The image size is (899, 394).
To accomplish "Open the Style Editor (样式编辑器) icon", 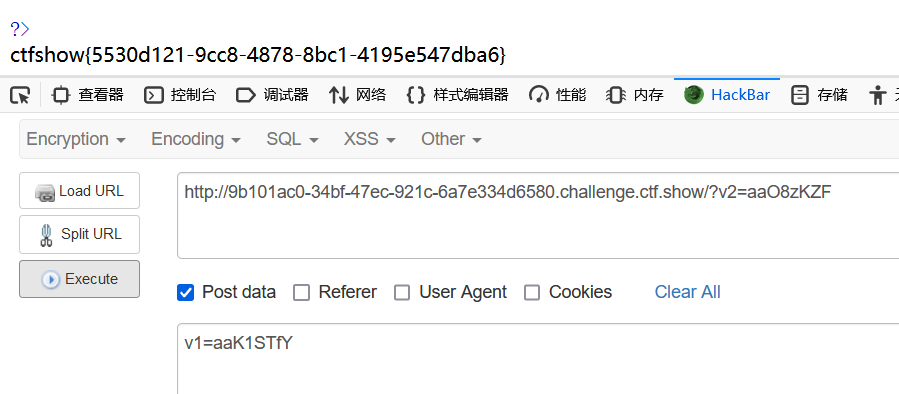I will 416,95.
